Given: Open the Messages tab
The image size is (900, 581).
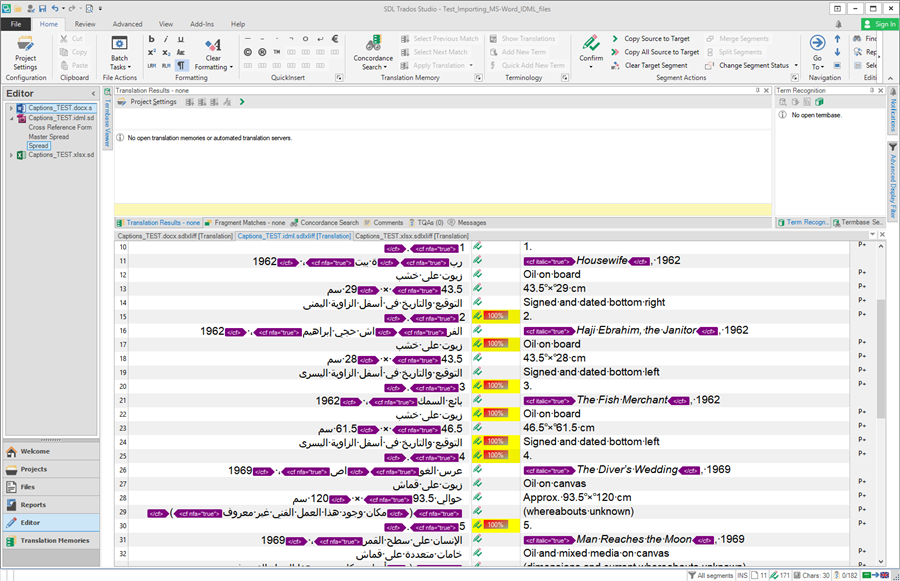Looking at the screenshot, I should (467, 223).
